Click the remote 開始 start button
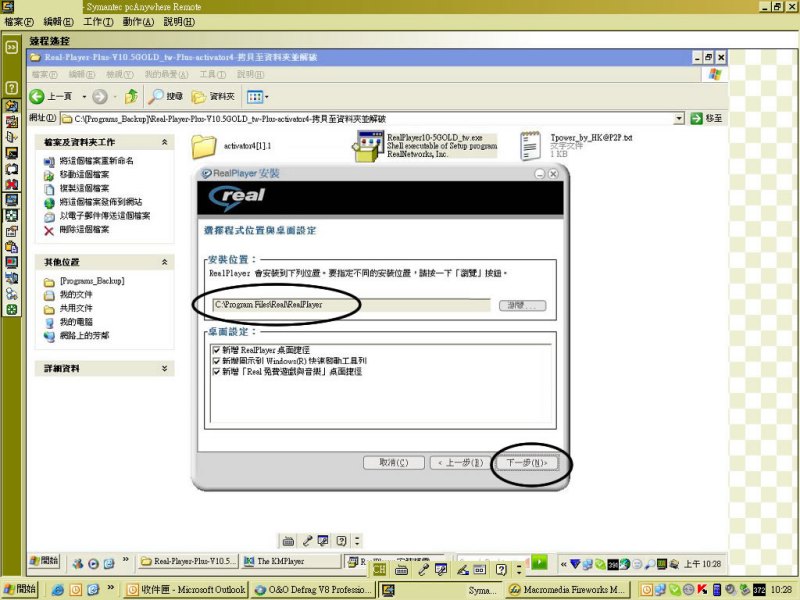This screenshot has width=800, height=600. (x=44, y=561)
